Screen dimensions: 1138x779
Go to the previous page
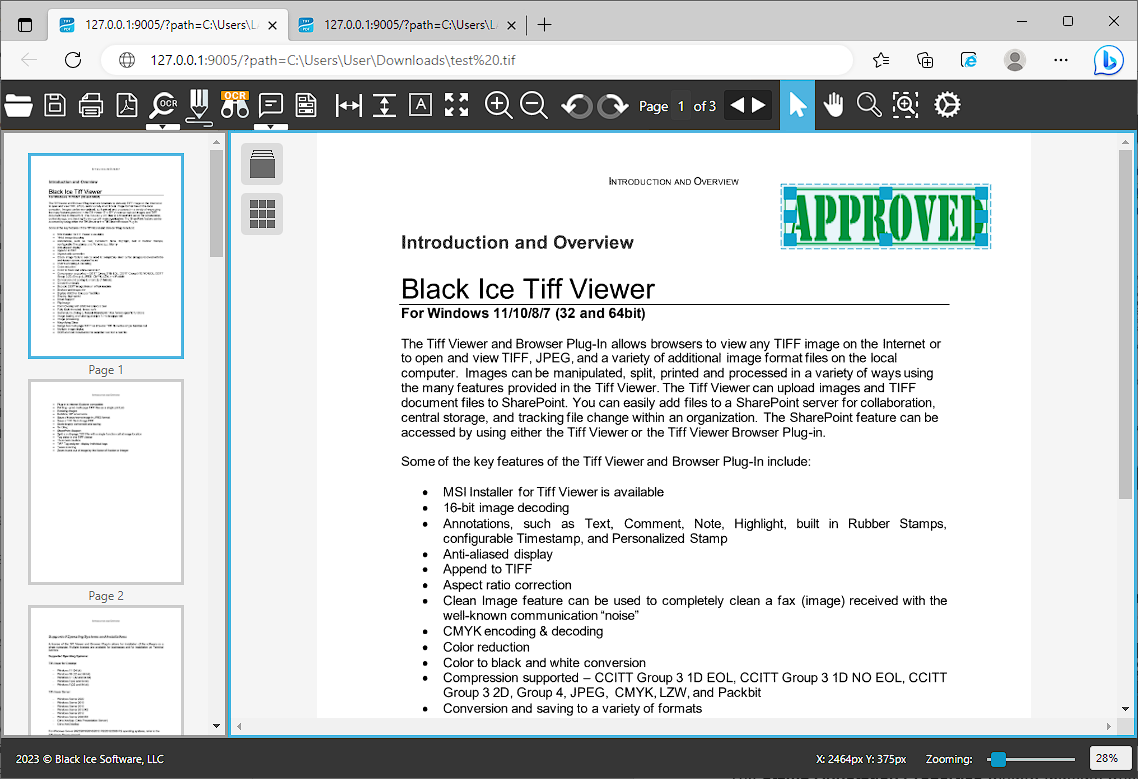[737, 105]
